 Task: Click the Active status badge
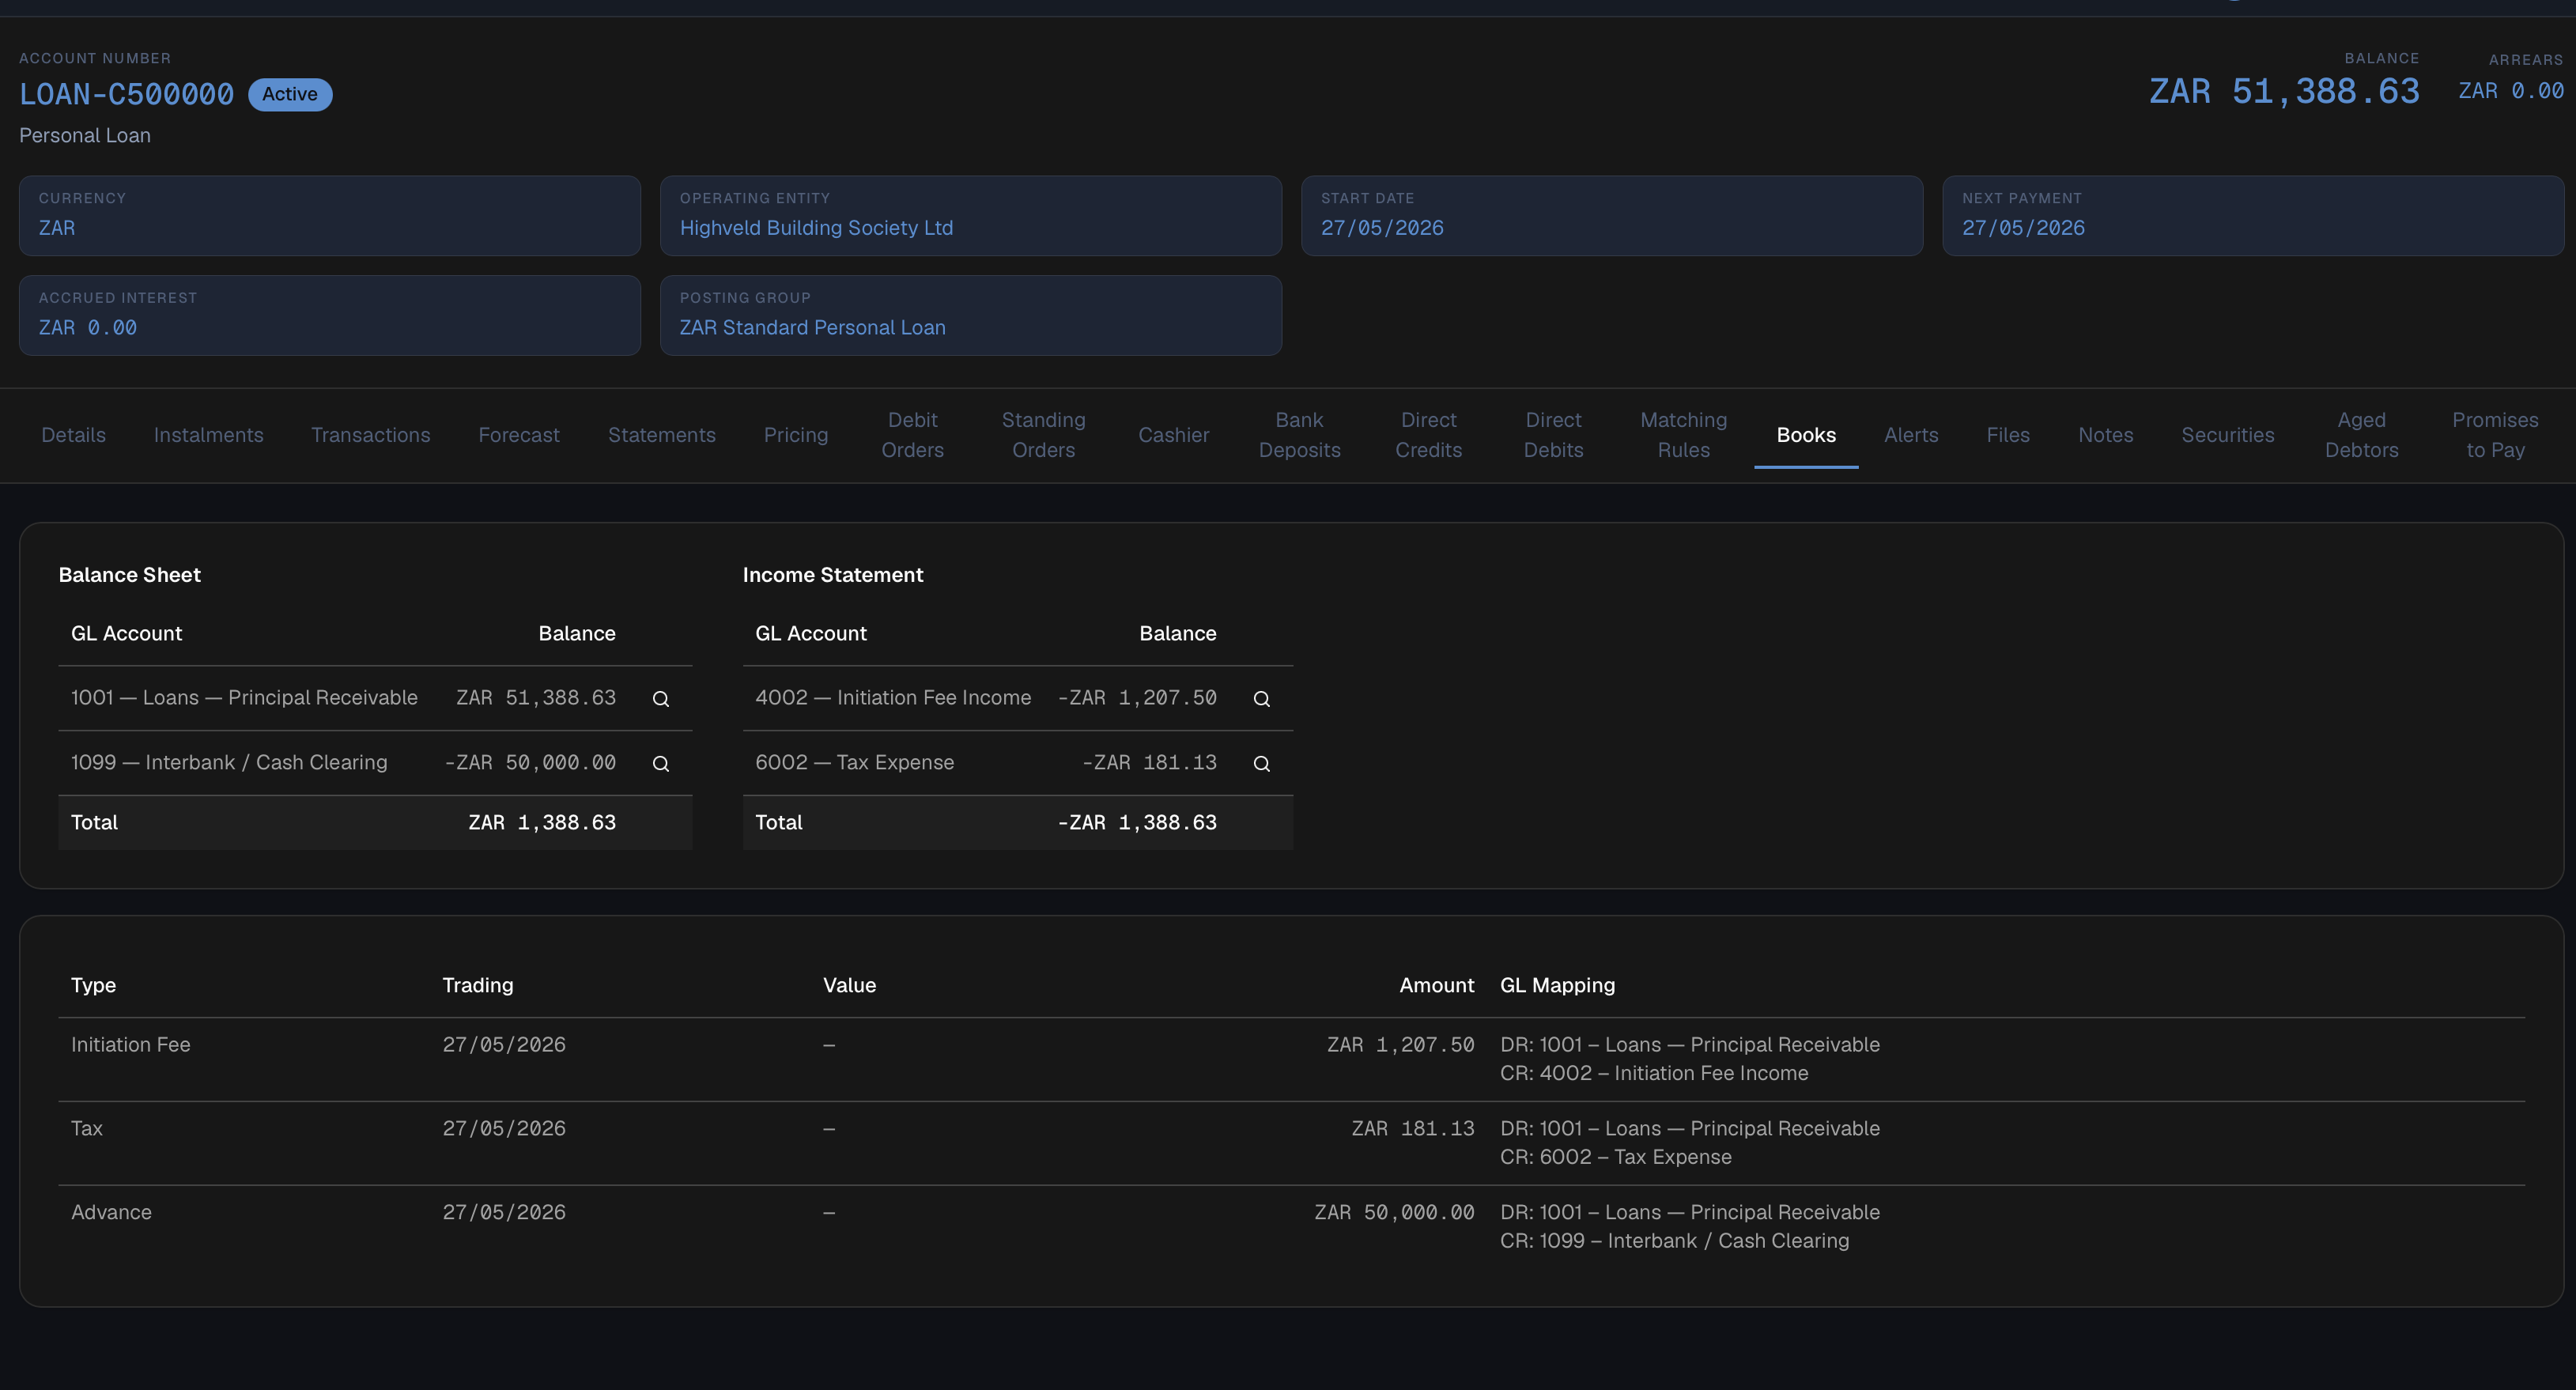290,94
